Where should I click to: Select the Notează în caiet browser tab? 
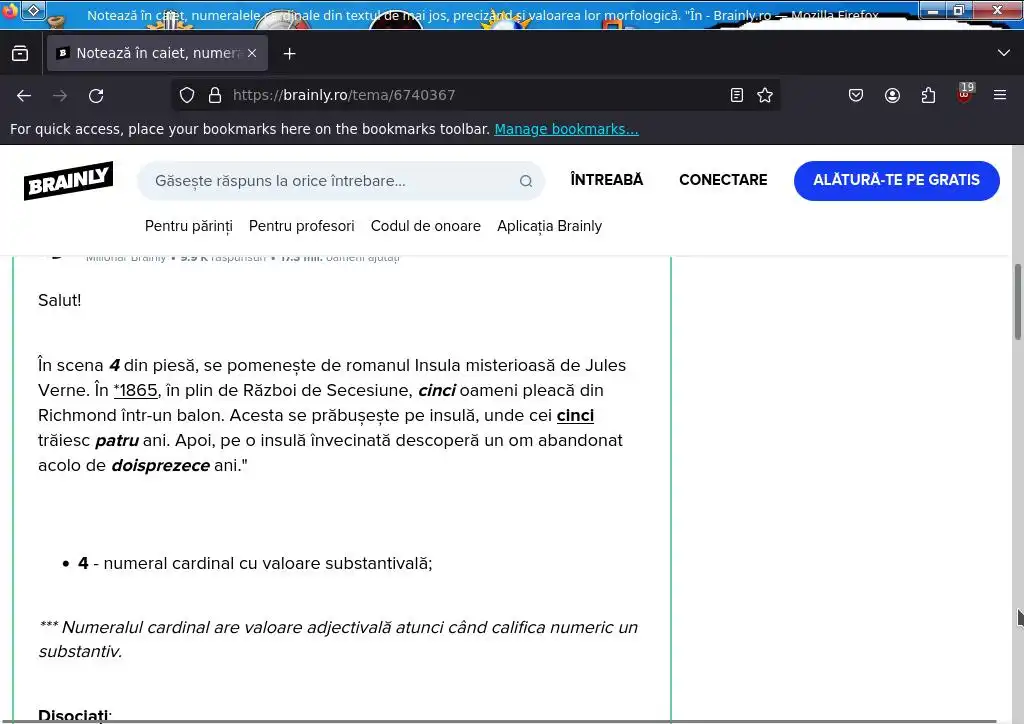[157, 54]
